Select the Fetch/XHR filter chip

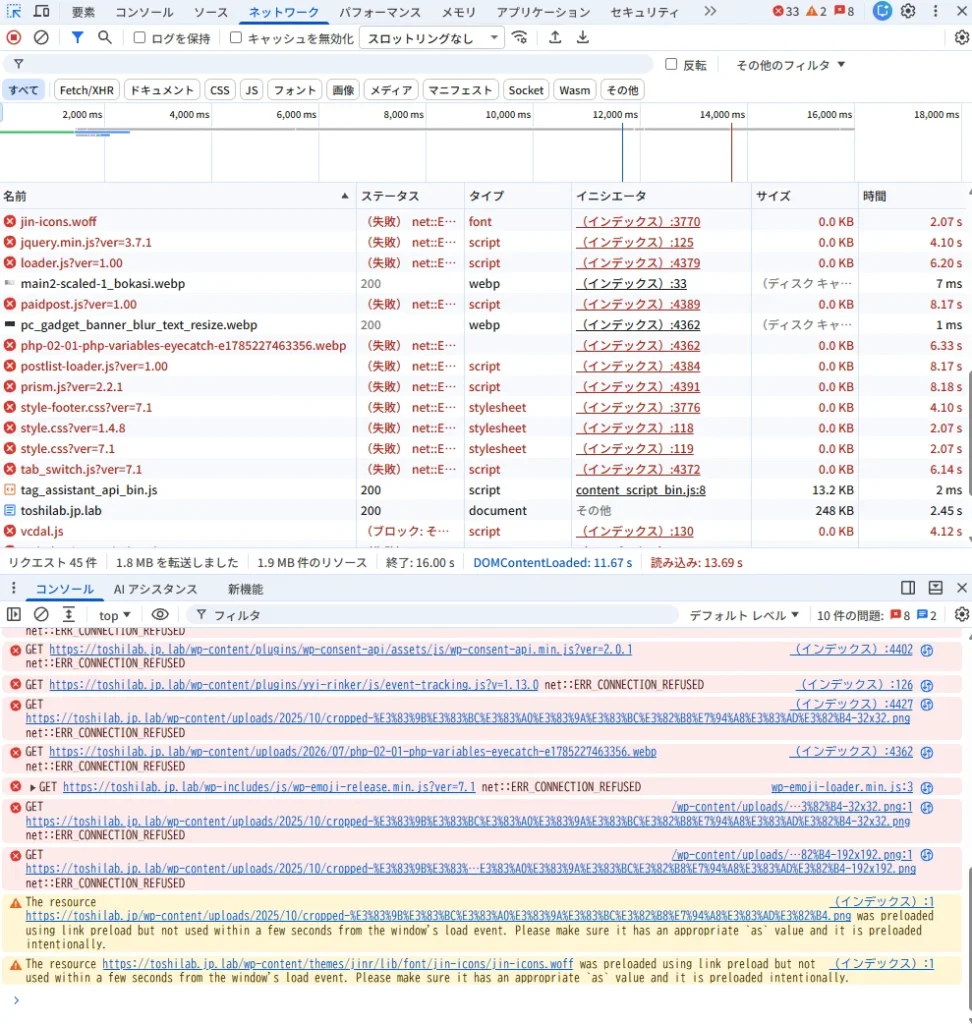click(x=86, y=90)
